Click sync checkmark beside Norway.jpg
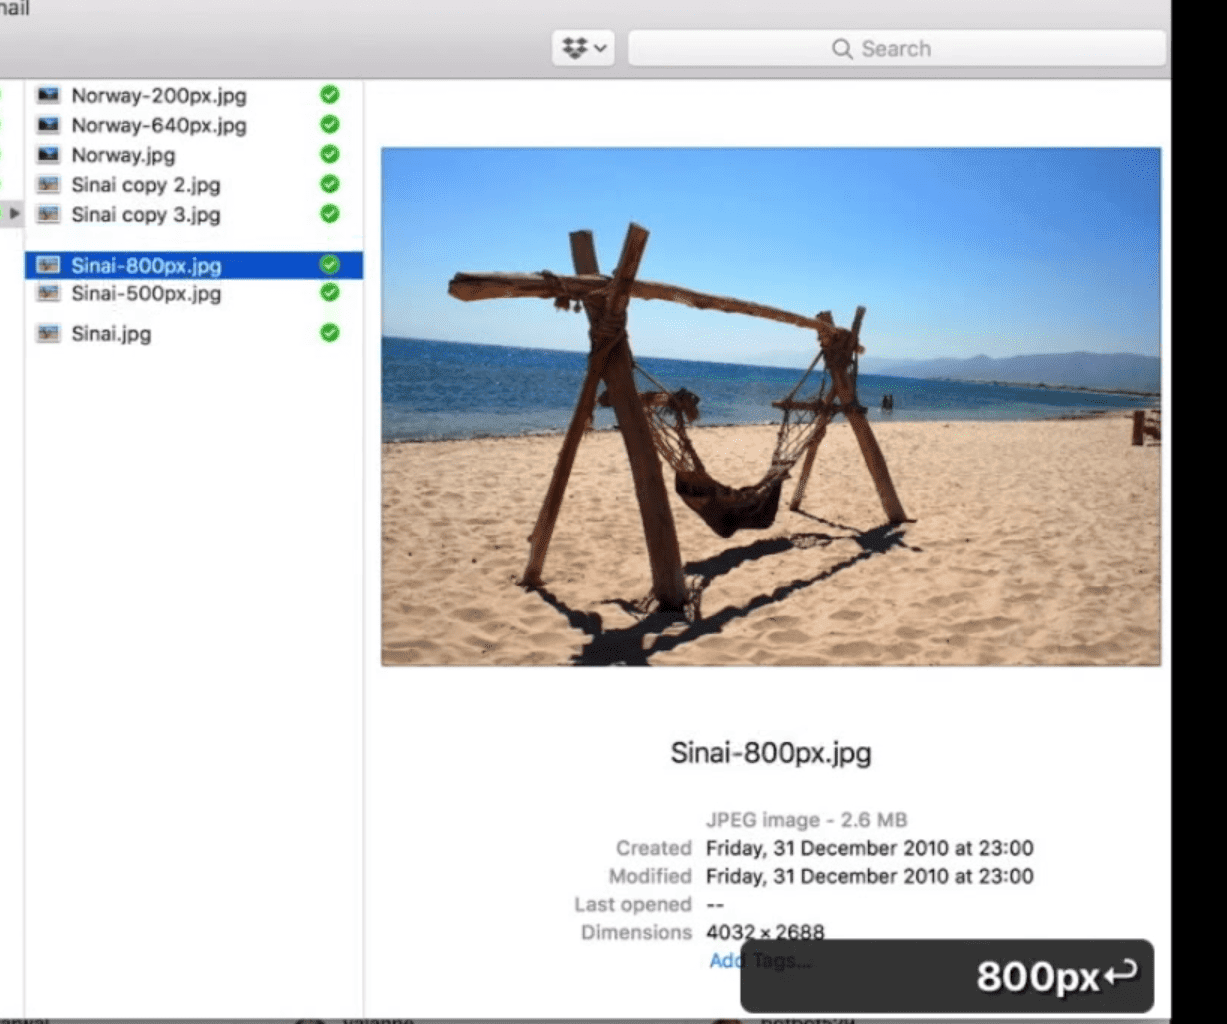This screenshot has width=1227, height=1024. [x=329, y=154]
